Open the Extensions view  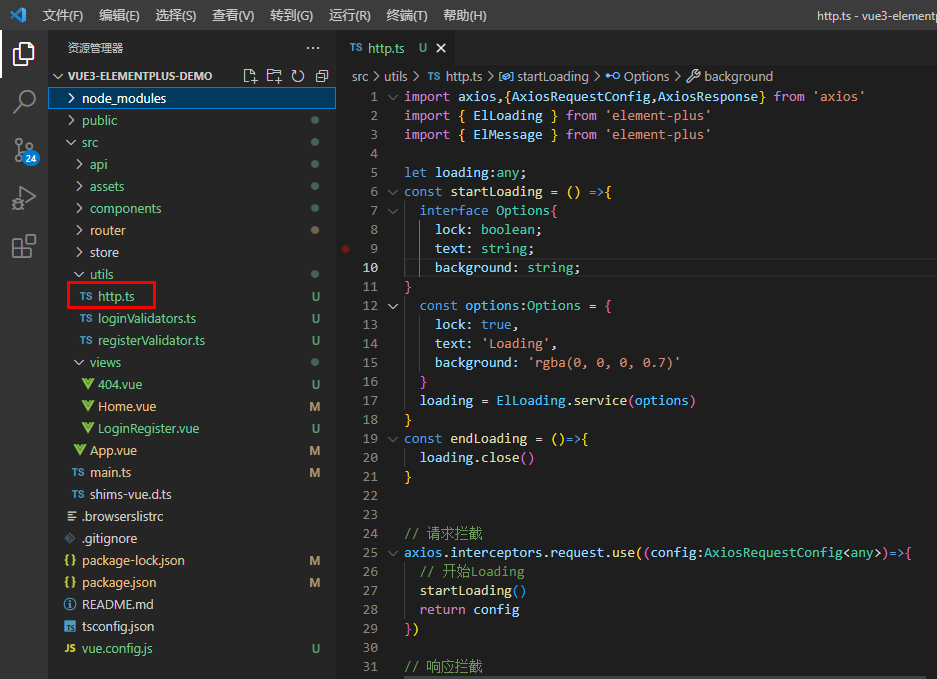(x=24, y=246)
